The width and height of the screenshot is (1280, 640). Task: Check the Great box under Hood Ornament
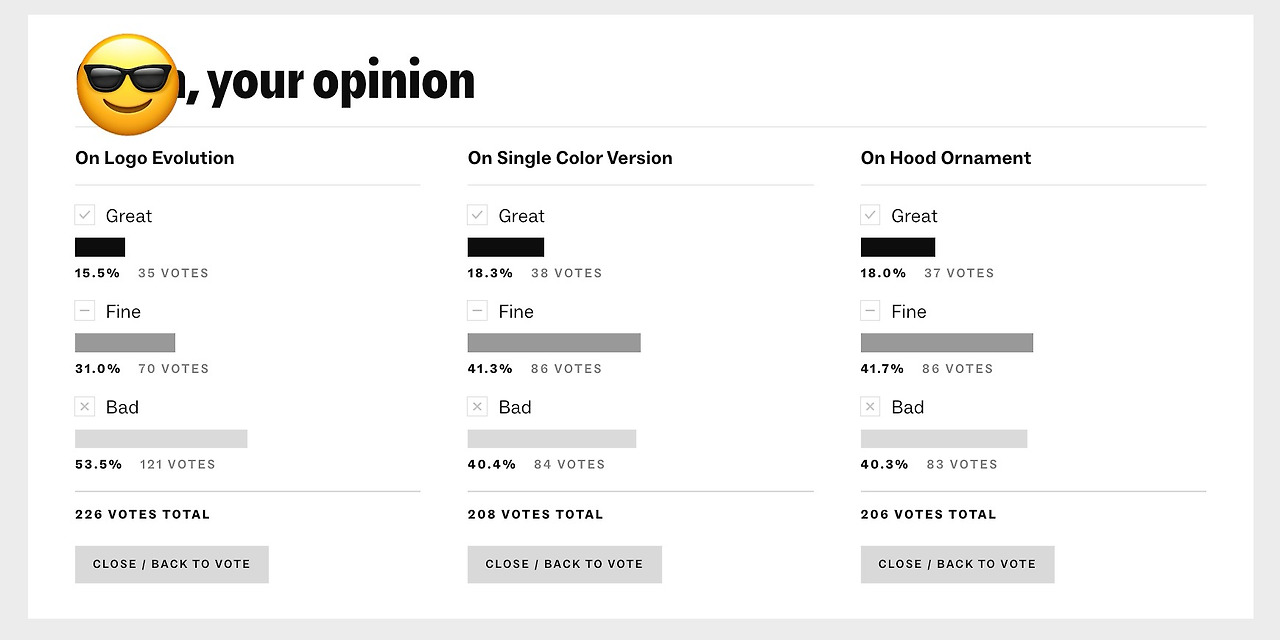871,215
